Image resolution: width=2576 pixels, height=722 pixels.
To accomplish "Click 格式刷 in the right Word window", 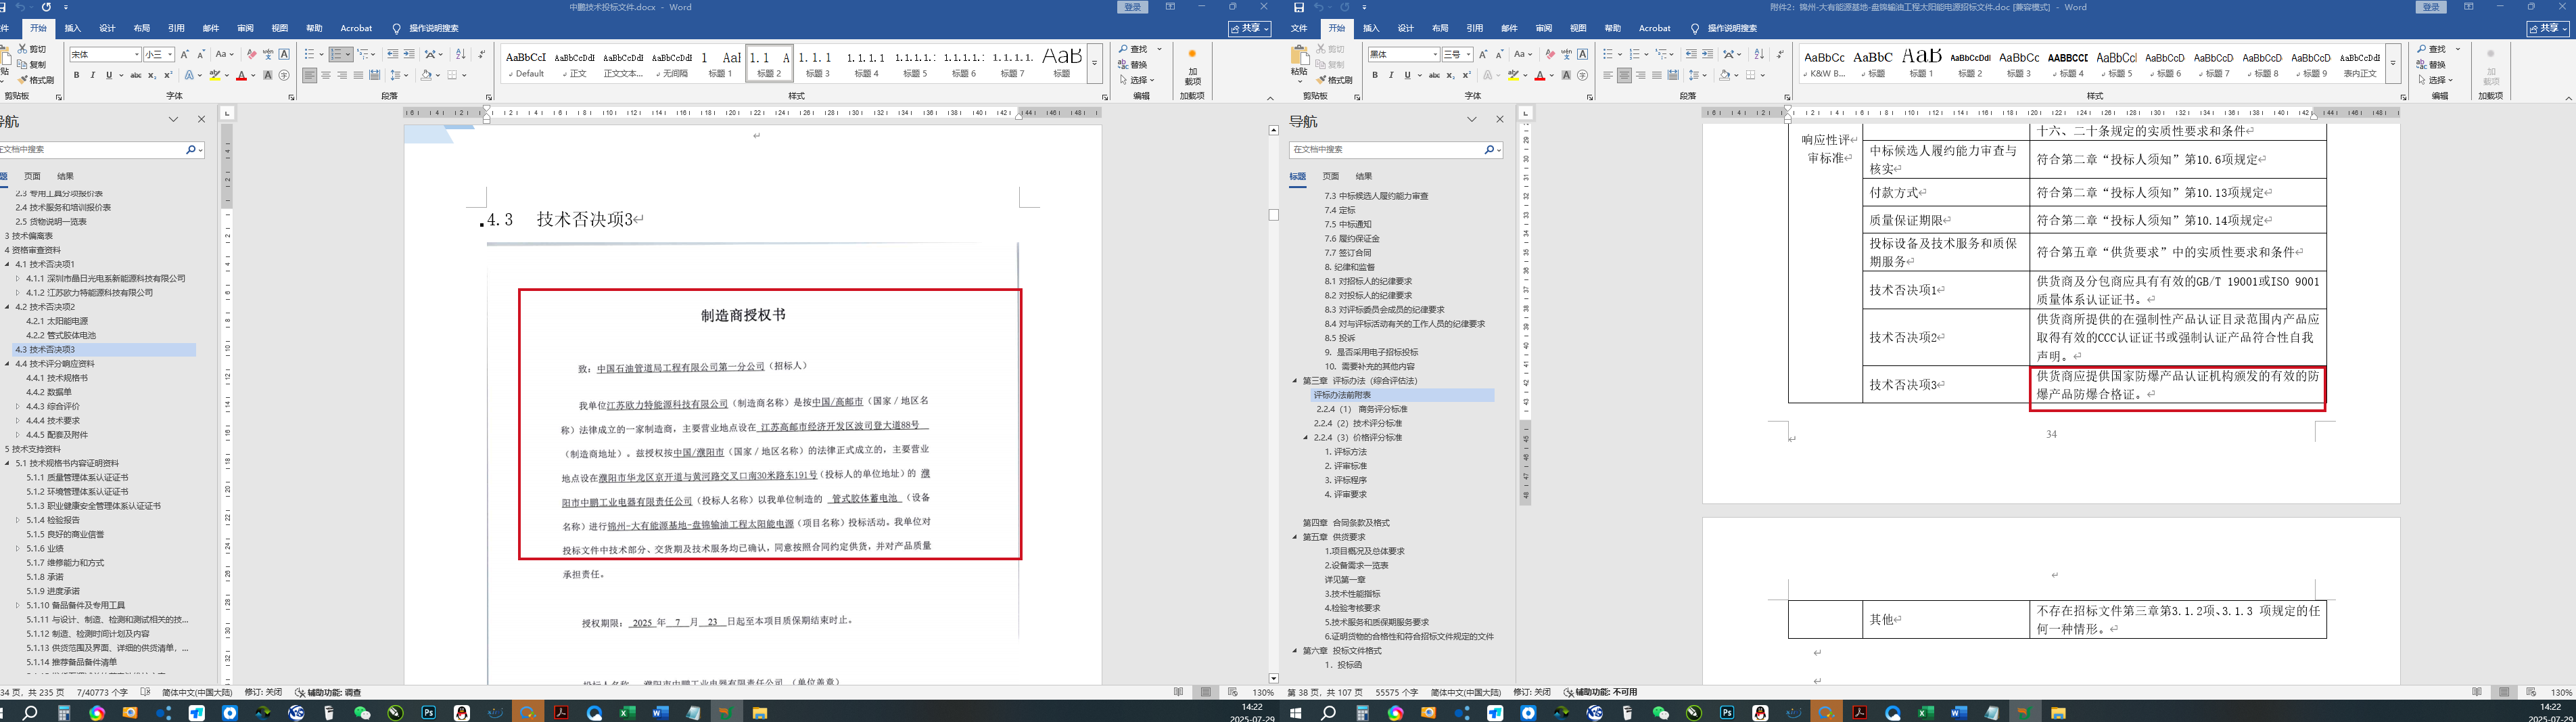I will [1335, 80].
